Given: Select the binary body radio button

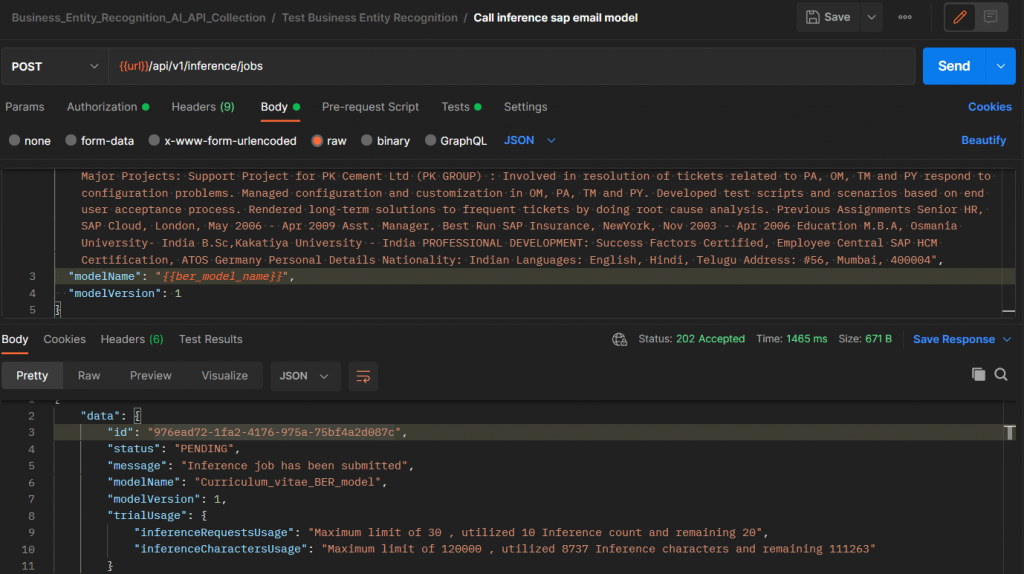Looking at the screenshot, I should 366,140.
